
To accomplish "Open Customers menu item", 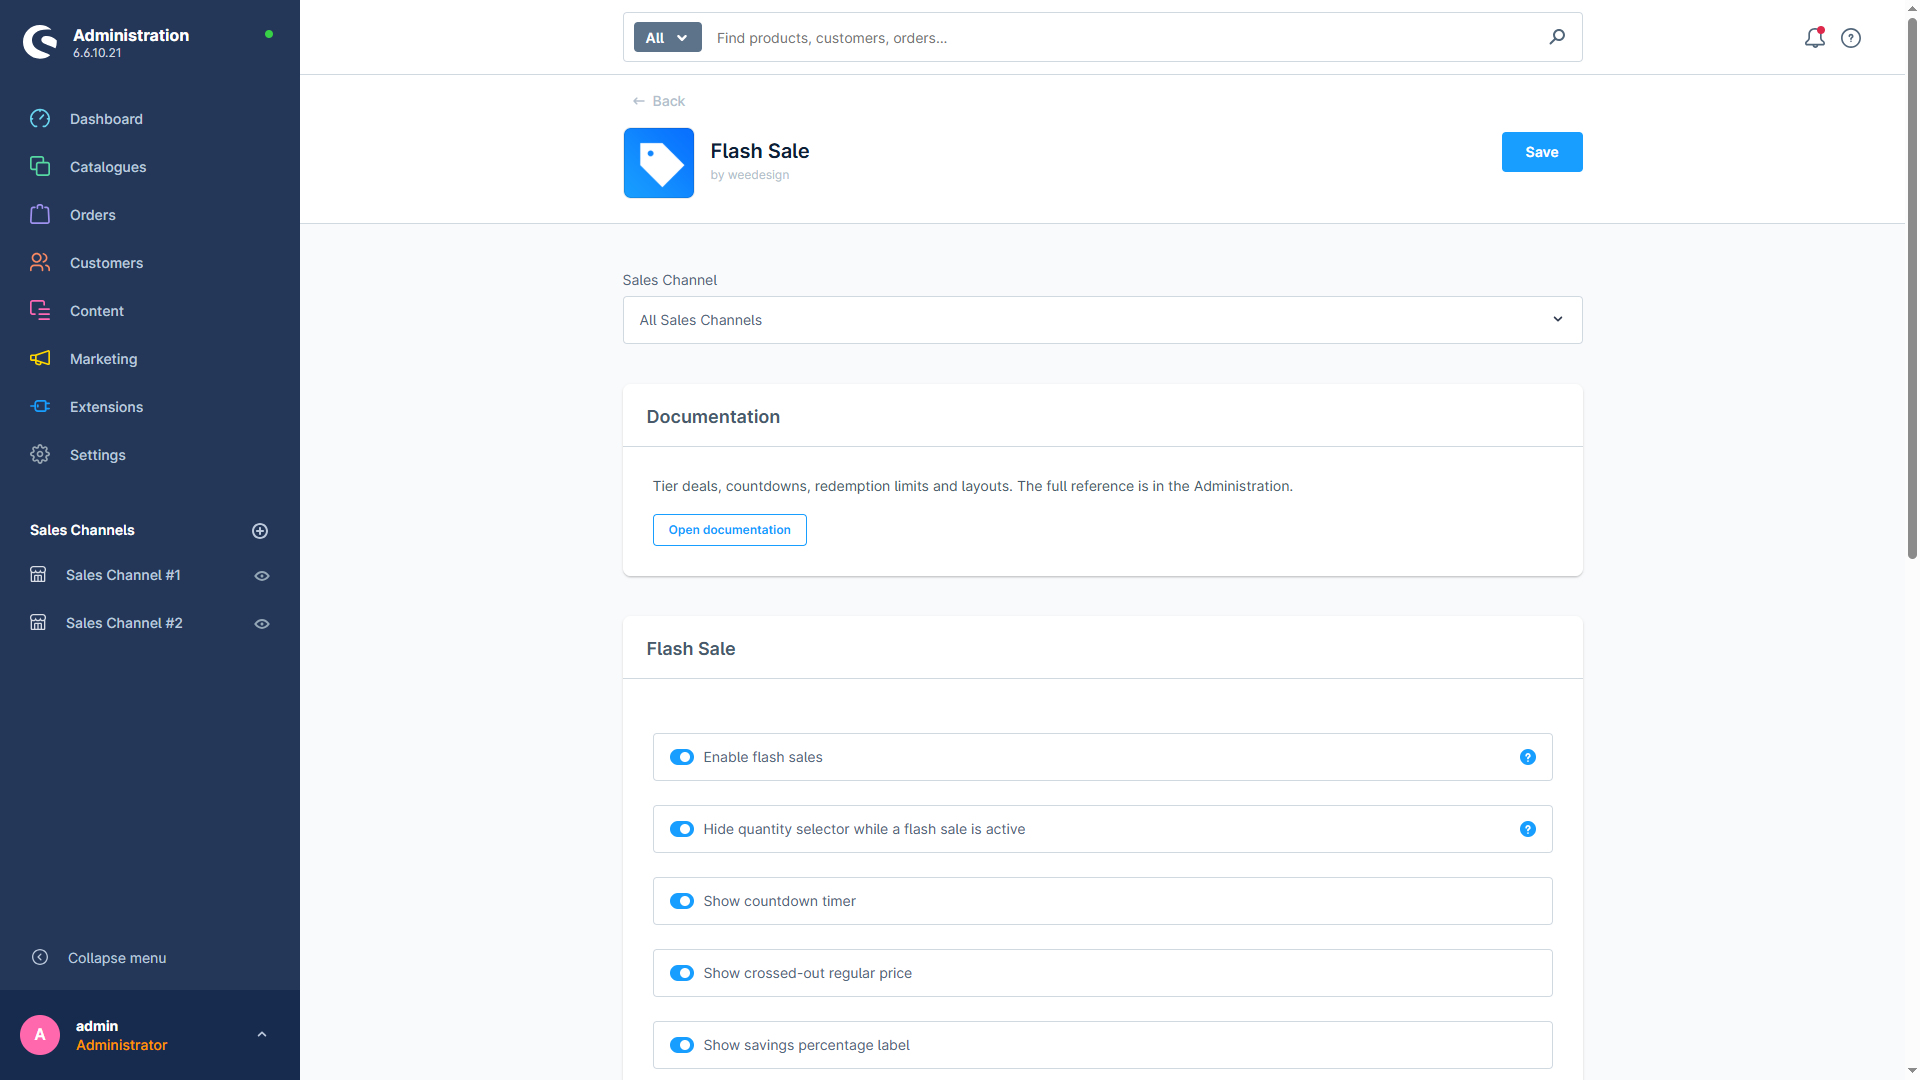I will click(107, 263).
